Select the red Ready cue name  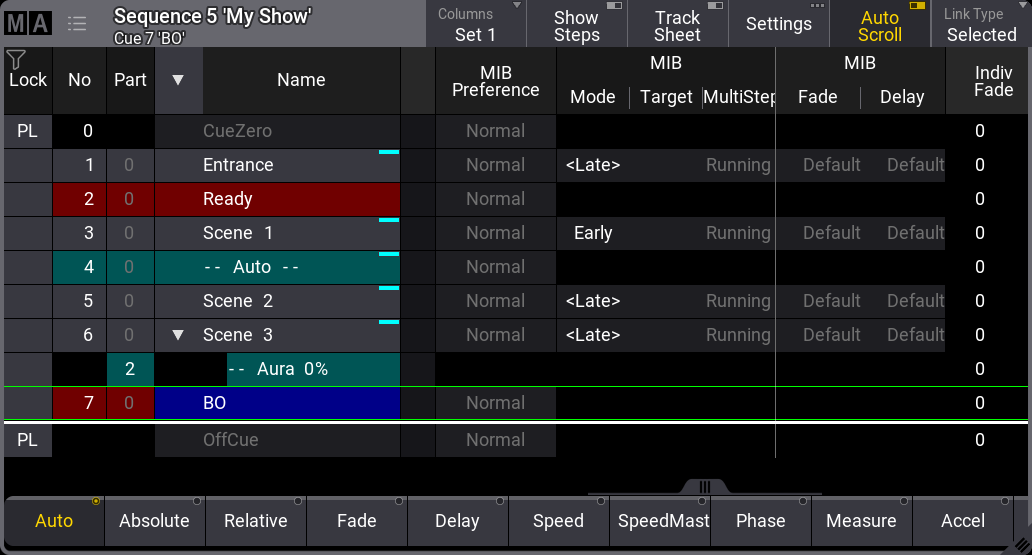(x=278, y=199)
